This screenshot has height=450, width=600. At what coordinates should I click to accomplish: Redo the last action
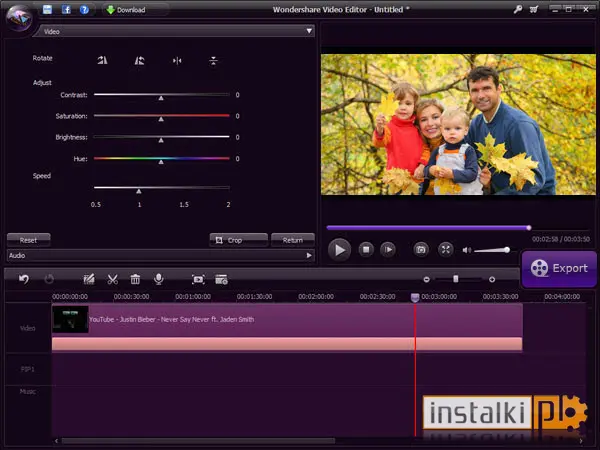(49, 279)
